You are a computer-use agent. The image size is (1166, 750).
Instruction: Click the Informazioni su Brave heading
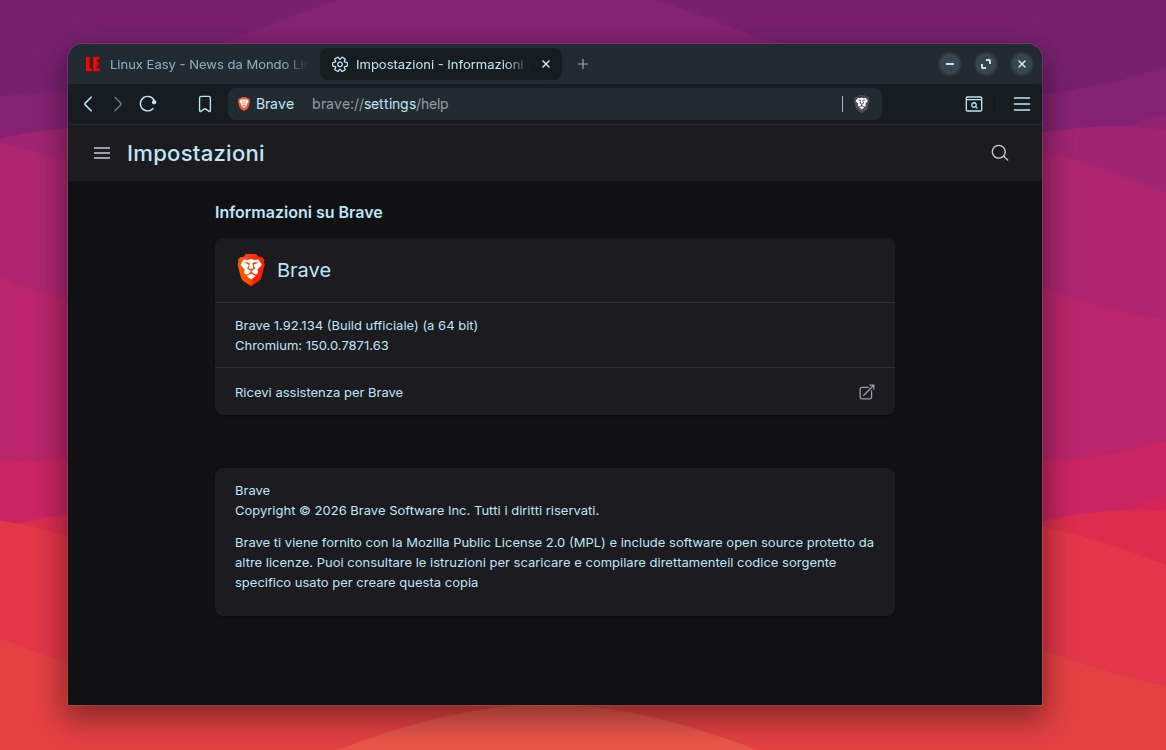(299, 213)
